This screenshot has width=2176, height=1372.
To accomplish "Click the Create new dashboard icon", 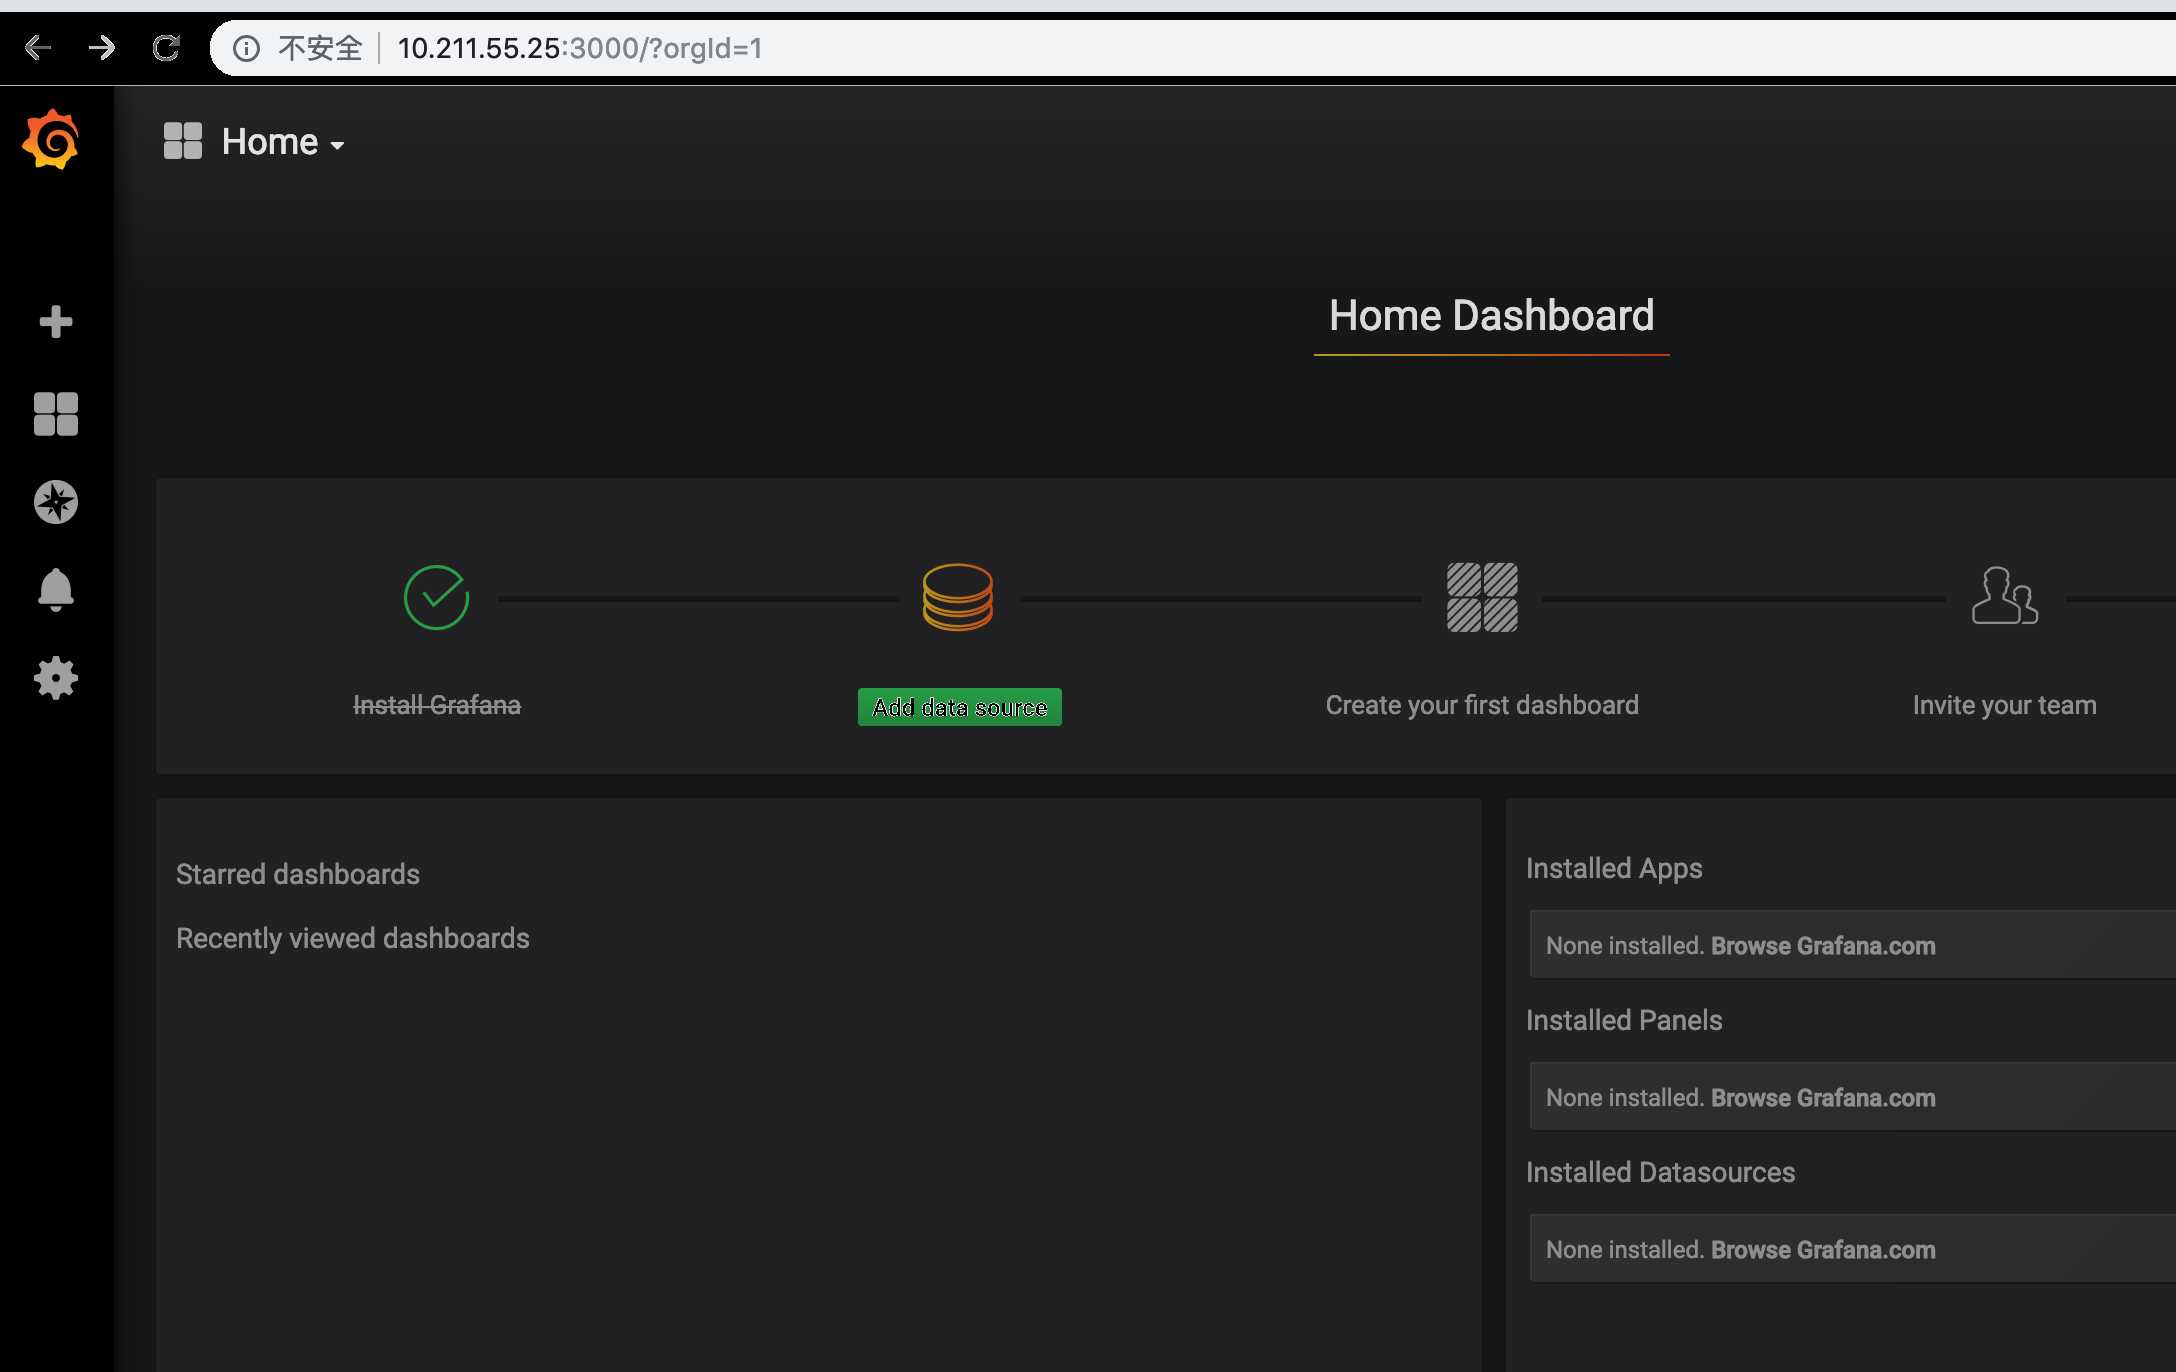I will tap(55, 322).
